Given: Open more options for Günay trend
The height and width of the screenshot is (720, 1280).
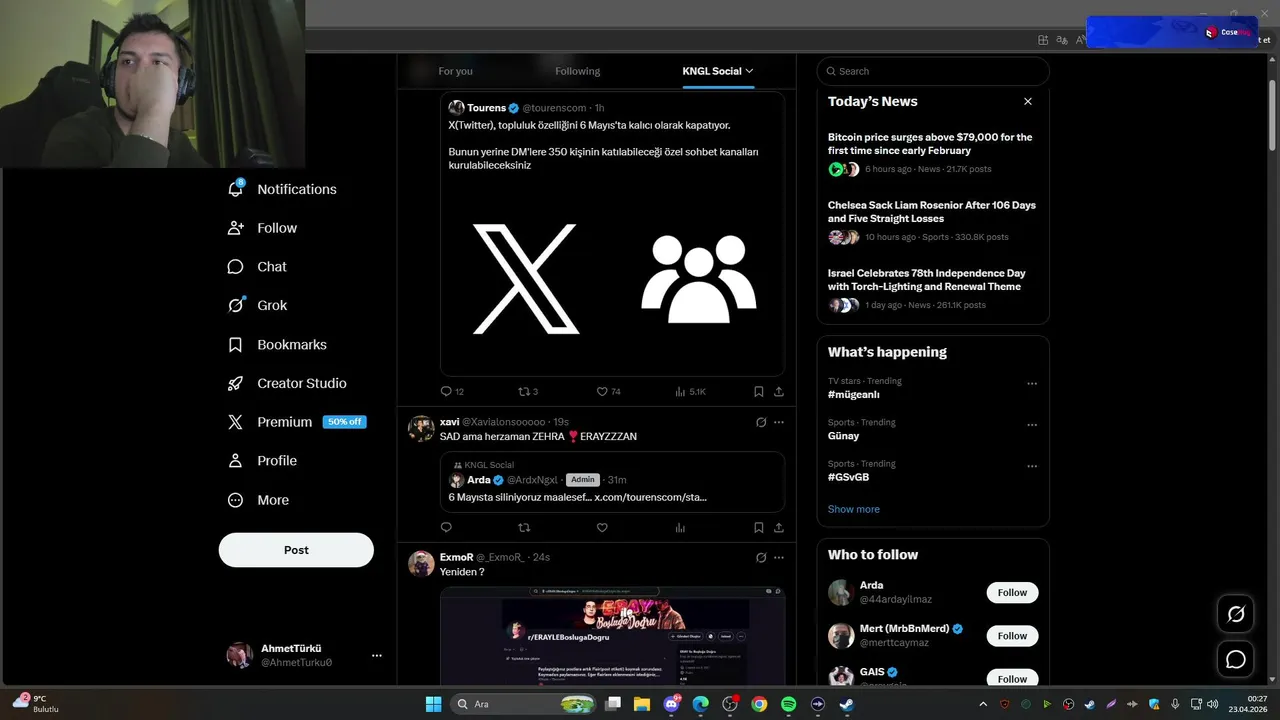Looking at the screenshot, I should (1032, 425).
